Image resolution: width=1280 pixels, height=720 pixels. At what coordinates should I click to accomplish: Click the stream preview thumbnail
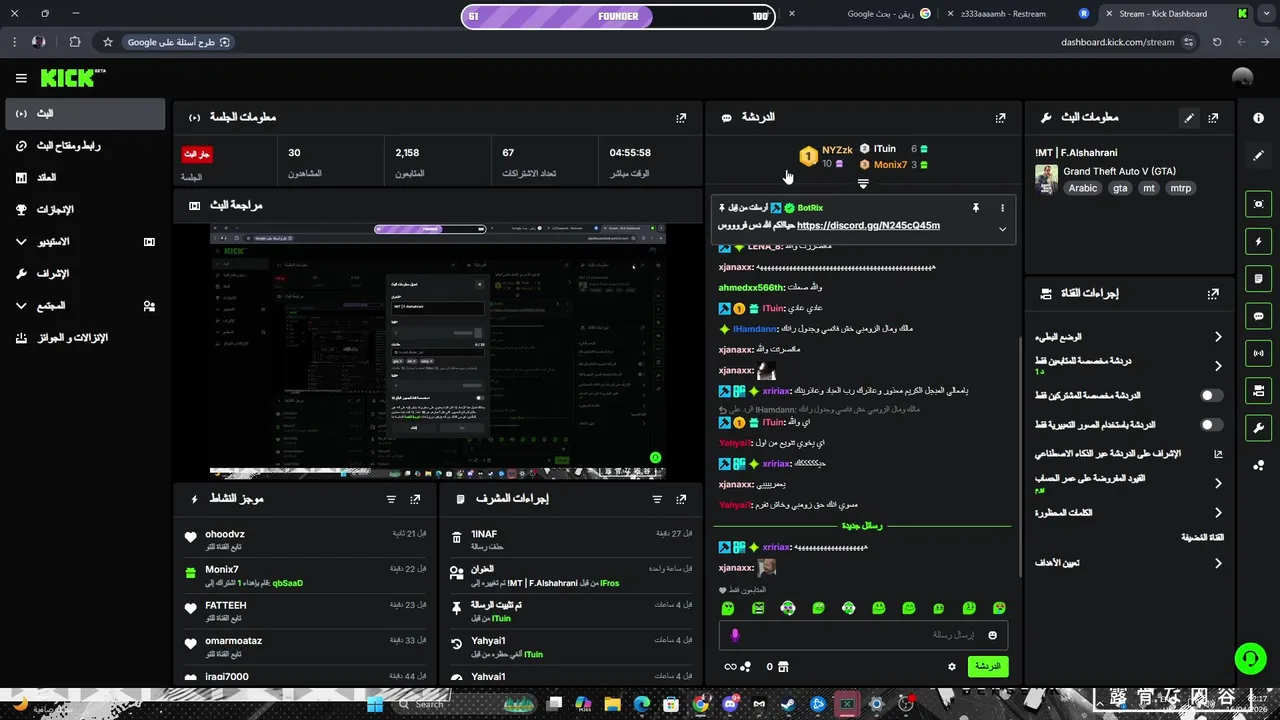(436, 351)
